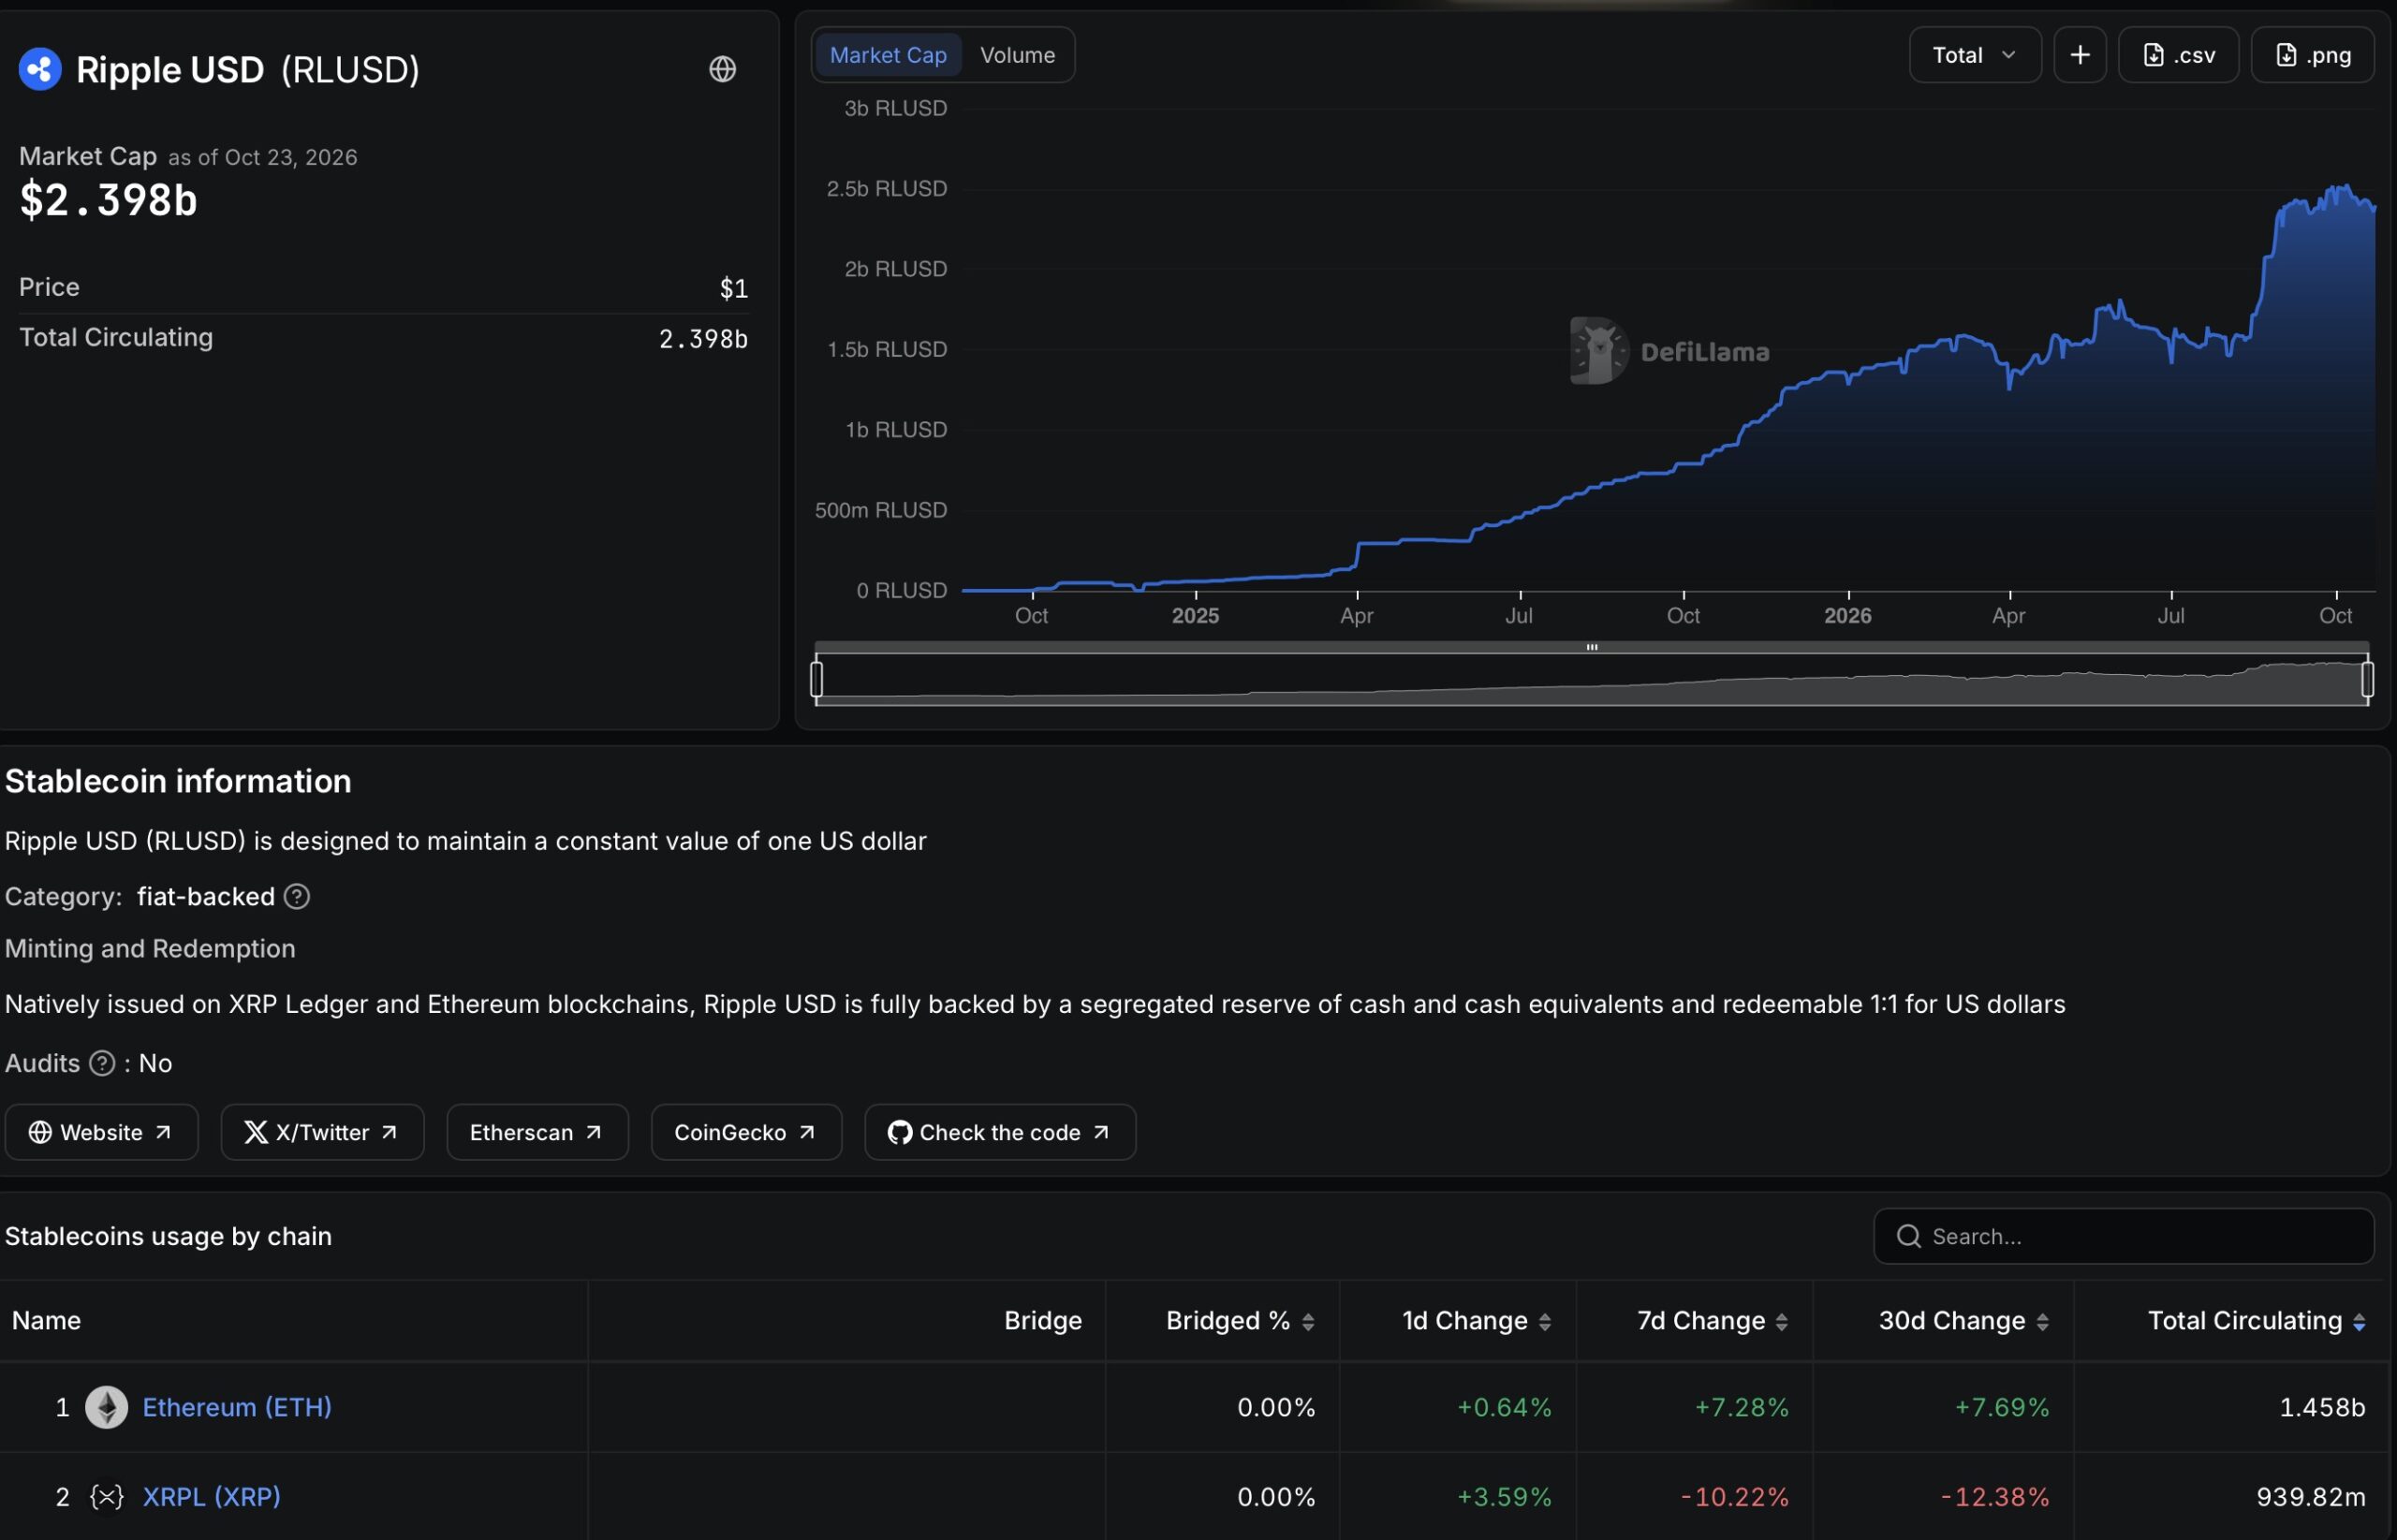
Task: Click the help icon next to Audits
Action: [102, 1063]
